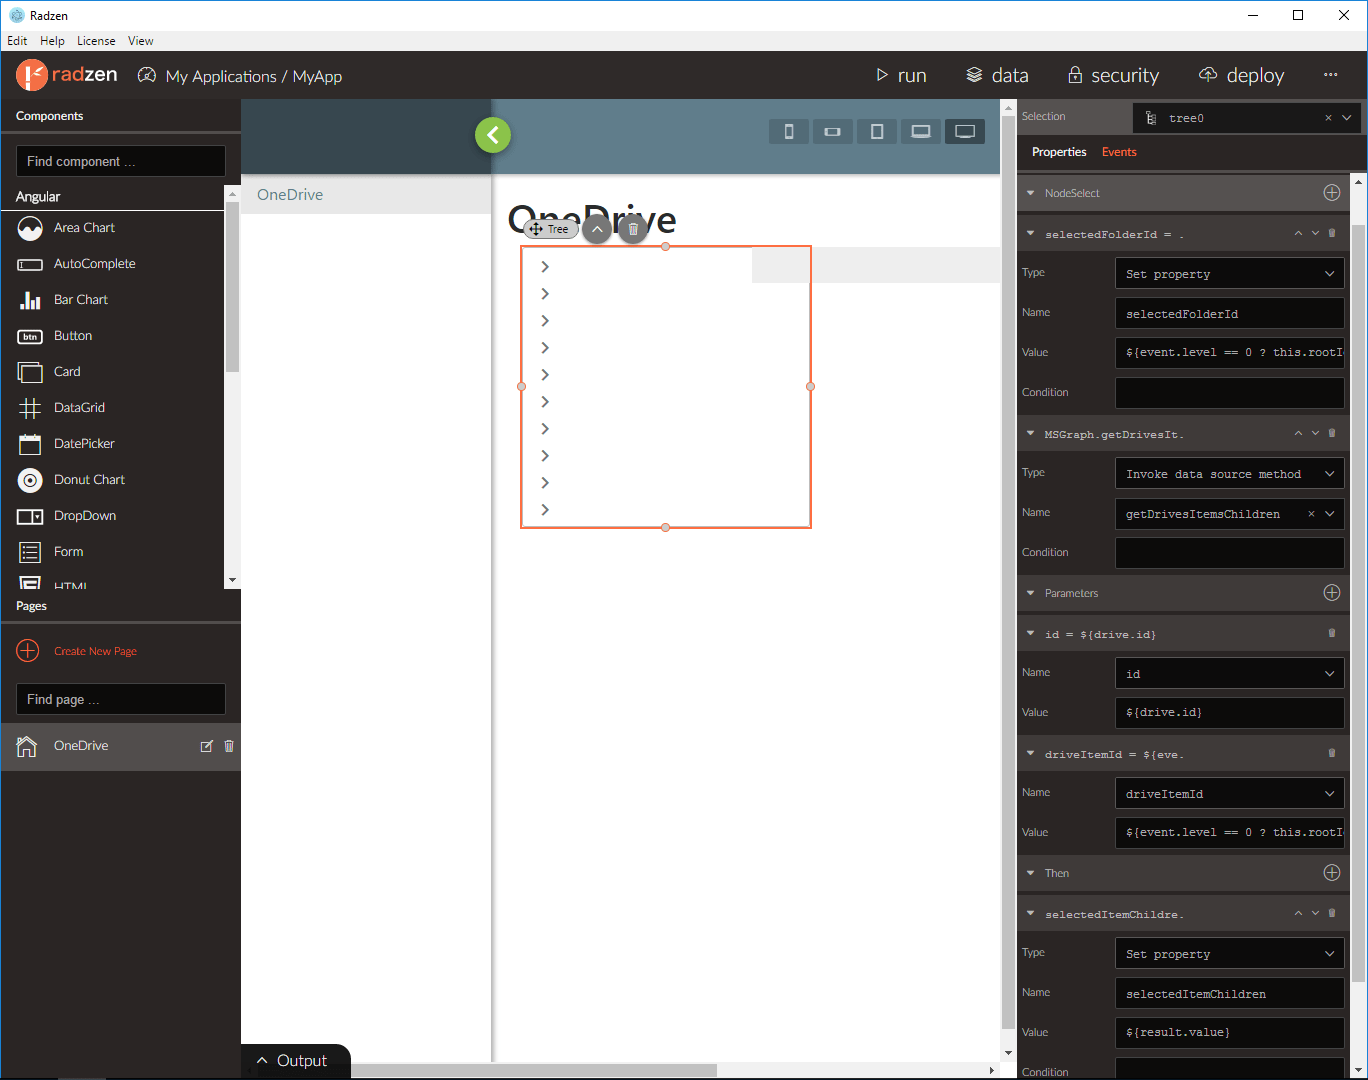This screenshot has width=1368, height=1080.
Task: Open the Help menu
Action: 52,41
